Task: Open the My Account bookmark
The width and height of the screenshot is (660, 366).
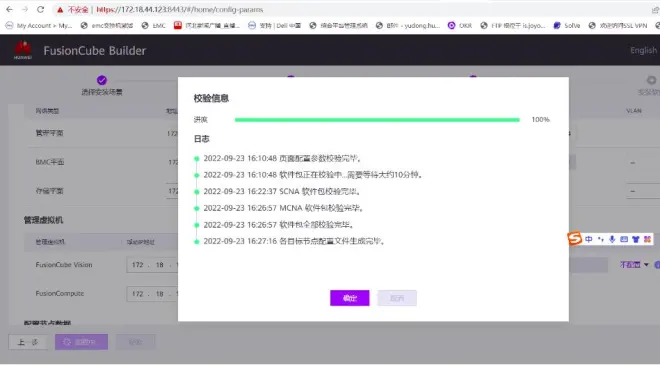Action: point(39,26)
